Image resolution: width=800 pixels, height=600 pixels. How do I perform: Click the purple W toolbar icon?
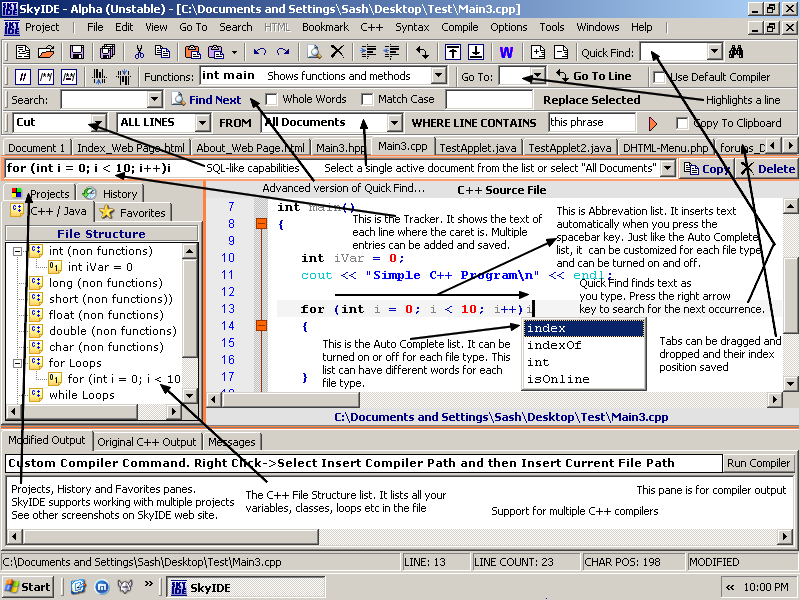click(x=506, y=51)
